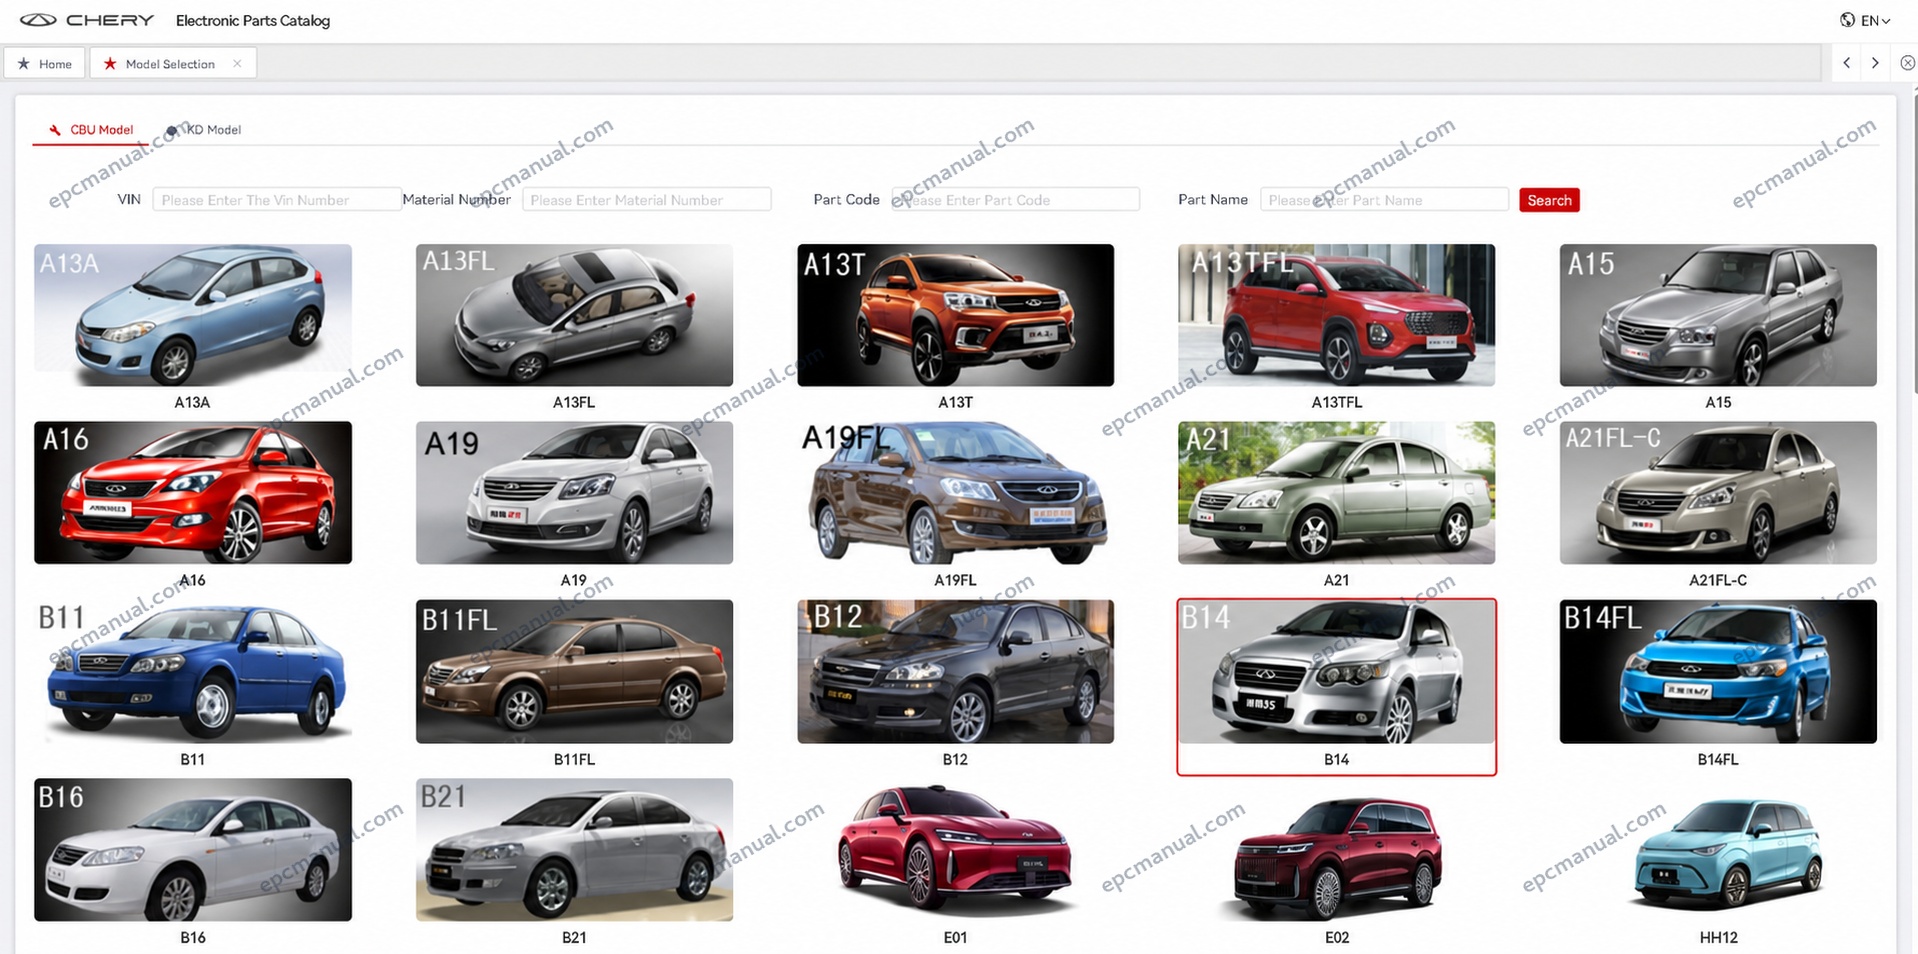Click the HH12 label text
This screenshot has height=954, width=1918.
pos(1718,937)
